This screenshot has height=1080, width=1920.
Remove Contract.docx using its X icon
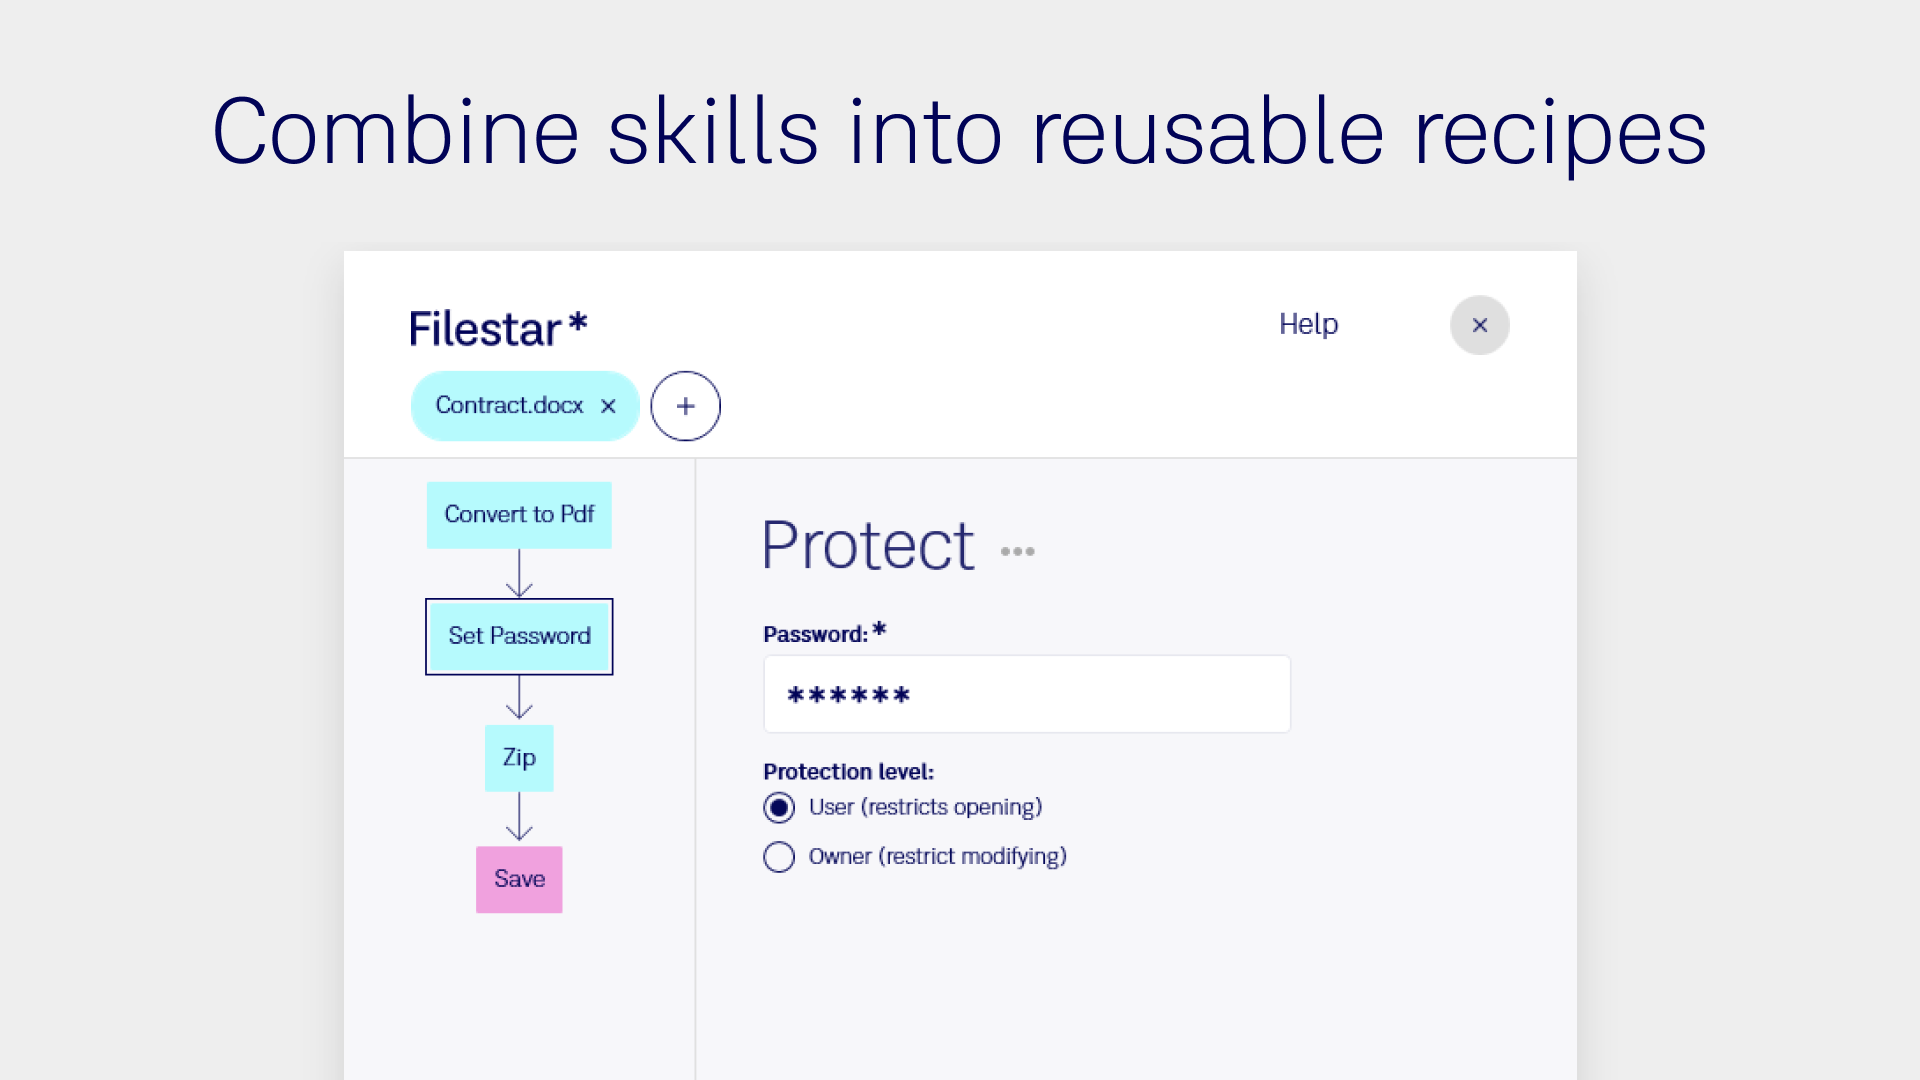[x=609, y=406]
